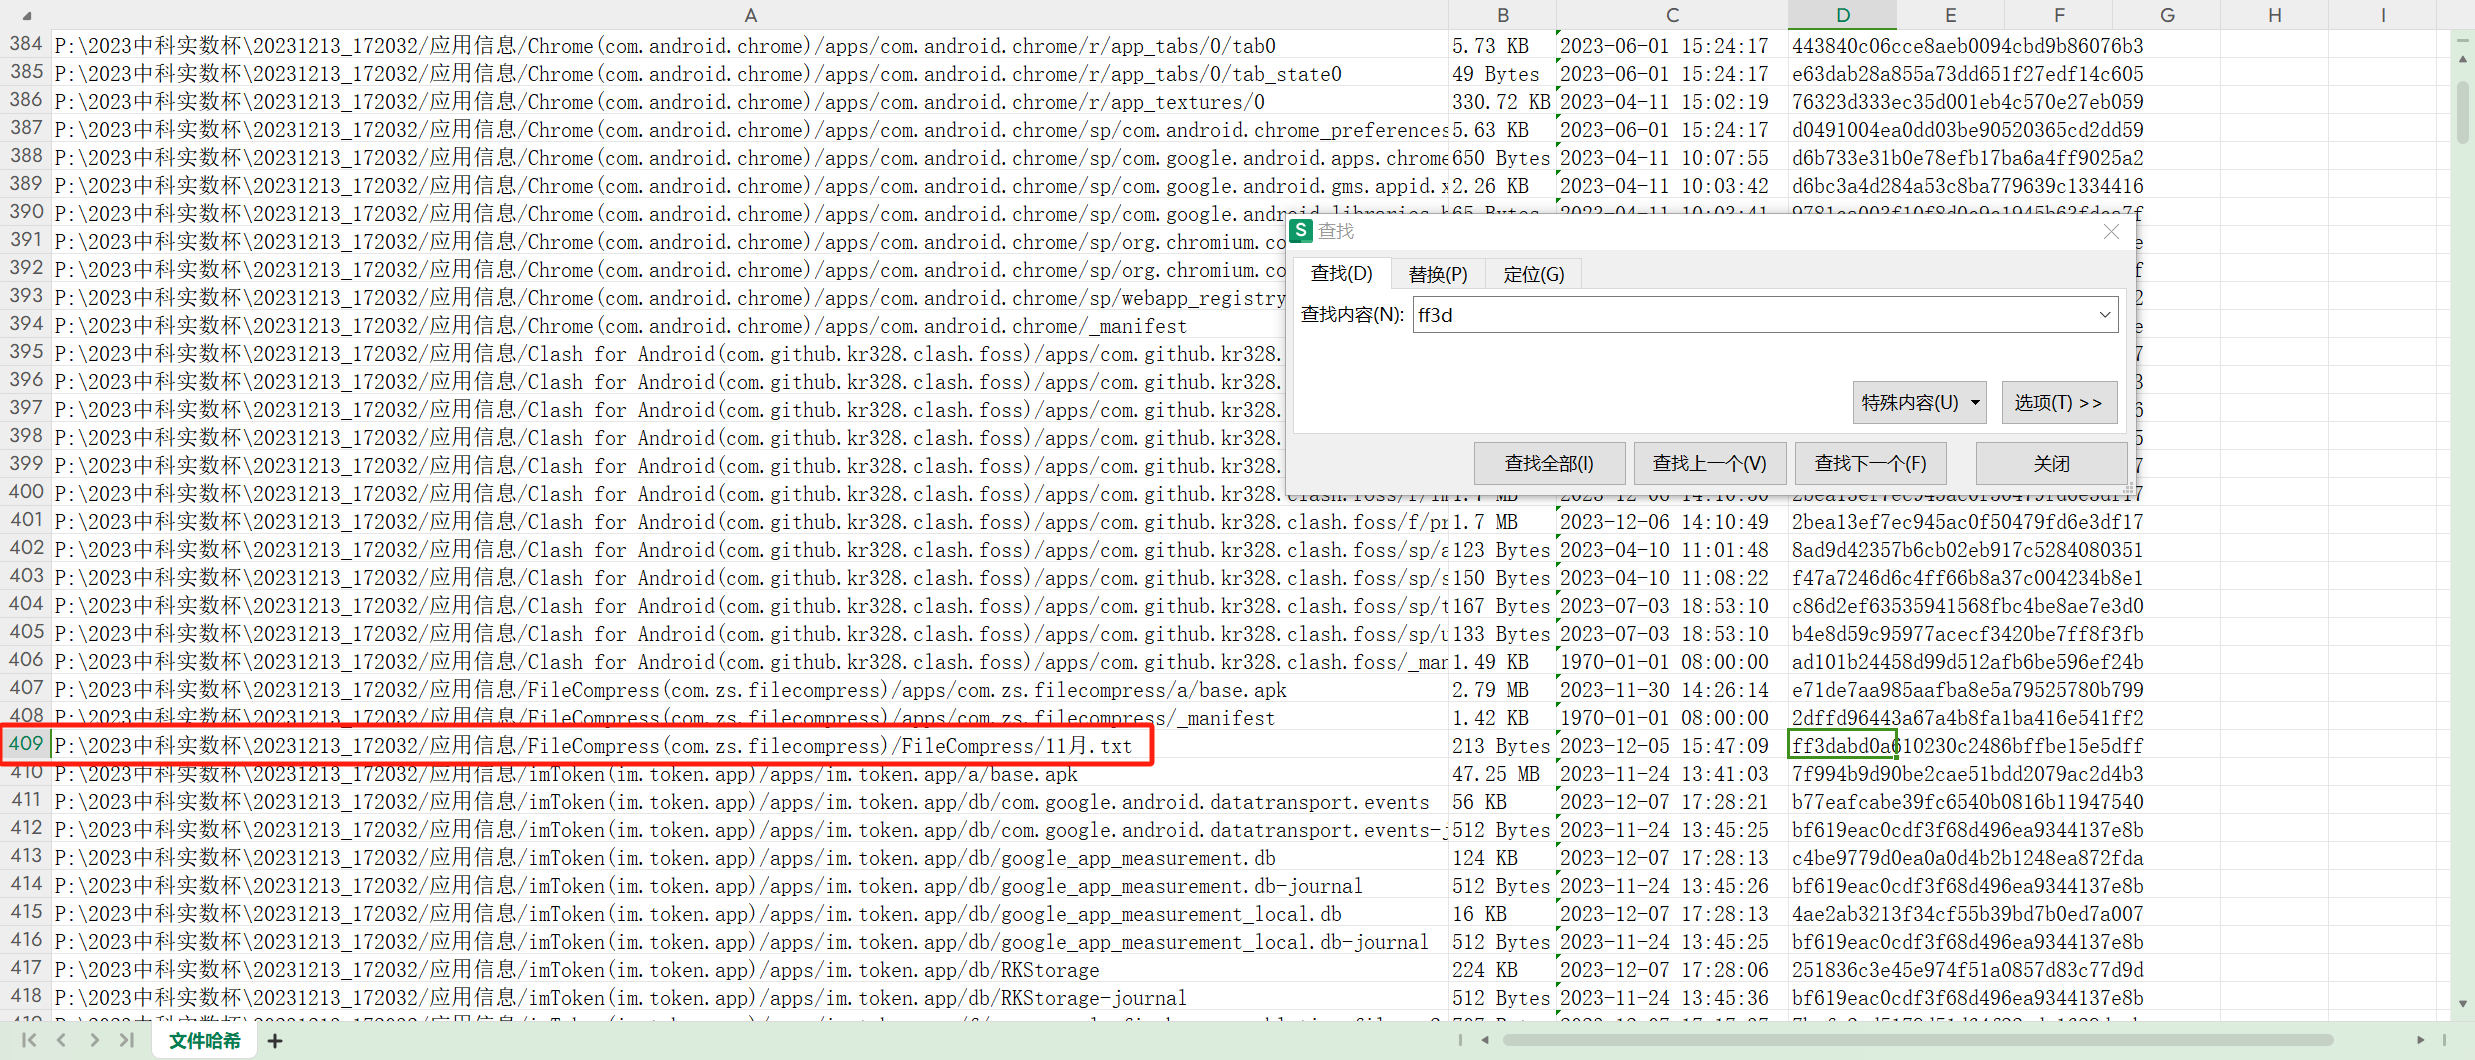The width and height of the screenshot is (2475, 1060).
Task: Click the horizontal scrollbar thumb
Action: pos(1918,1040)
